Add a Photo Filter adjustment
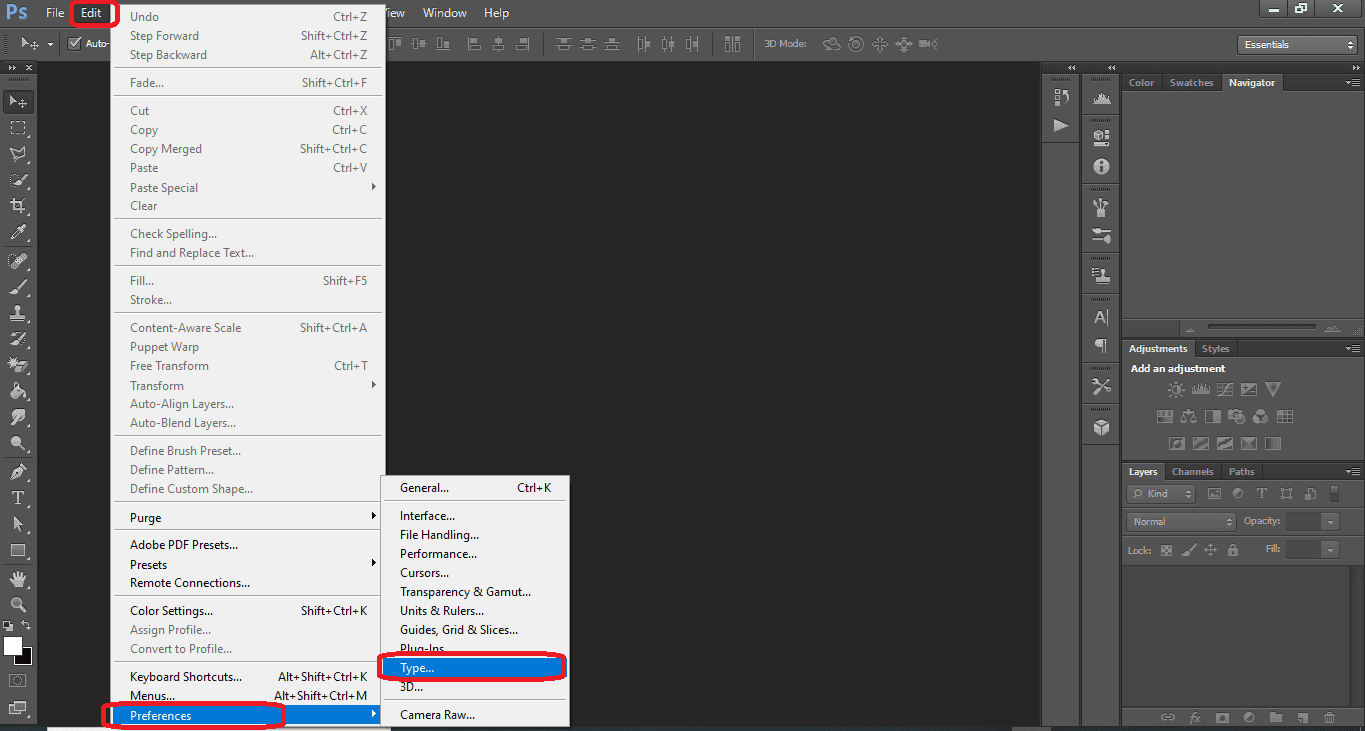 1237,417
